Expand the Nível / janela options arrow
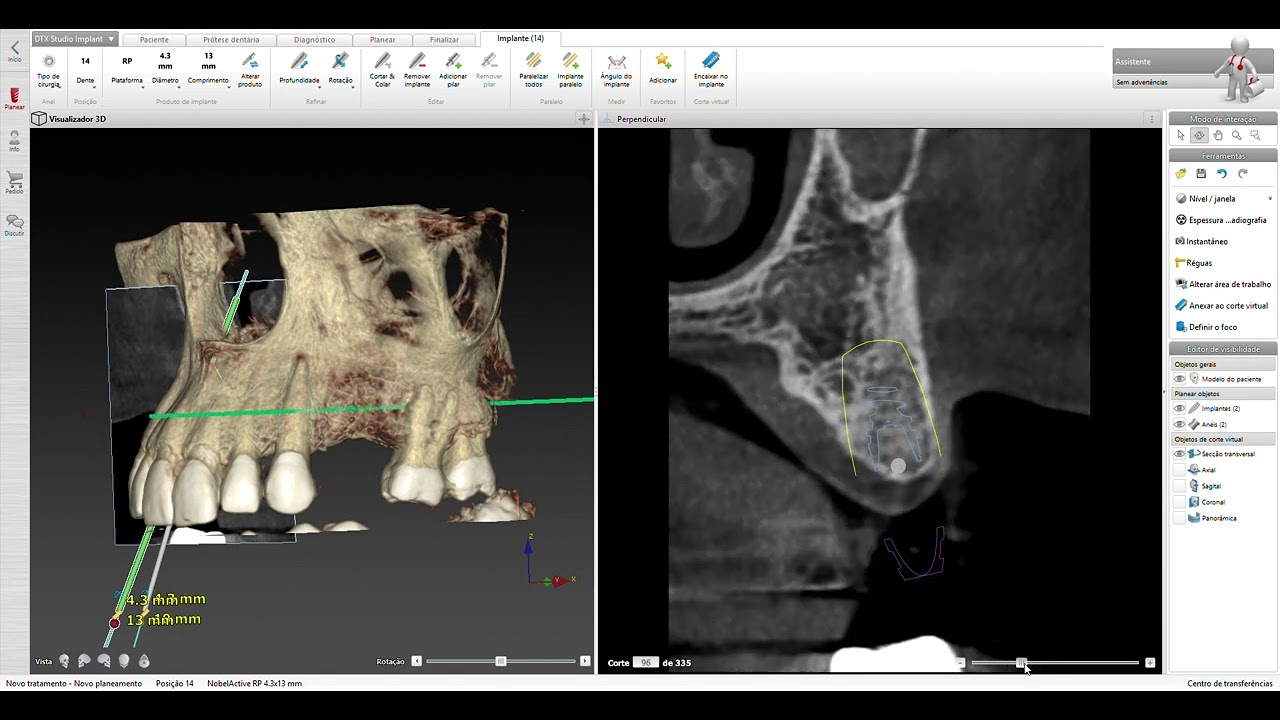 click(x=1270, y=199)
